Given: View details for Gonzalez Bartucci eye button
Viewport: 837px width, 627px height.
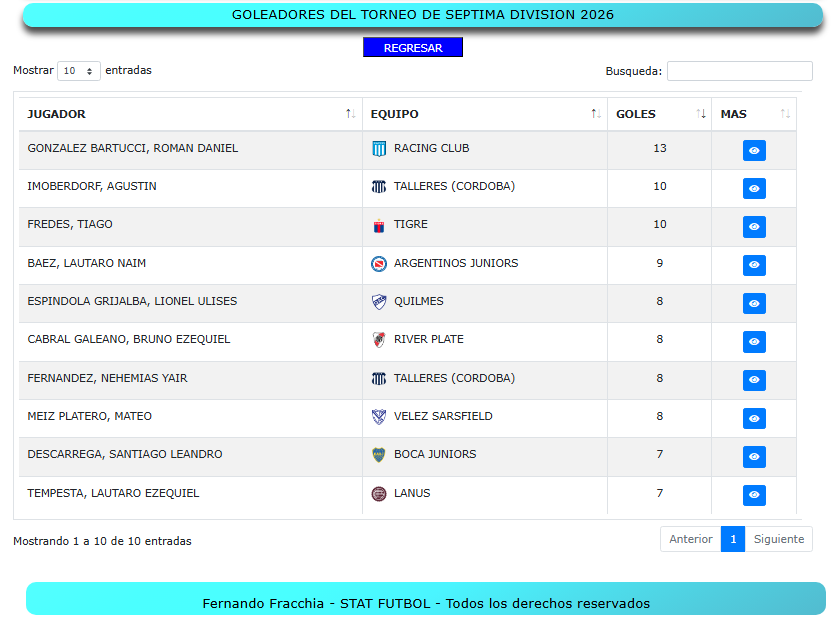Looking at the screenshot, I should tap(754, 150).
